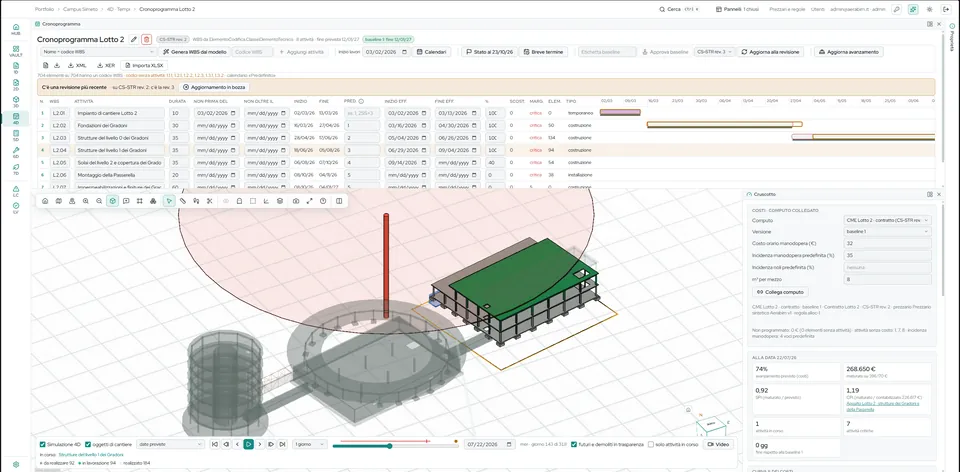
Task: Click the Calendari button
Action: pyautogui.click(x=433, y=52)
